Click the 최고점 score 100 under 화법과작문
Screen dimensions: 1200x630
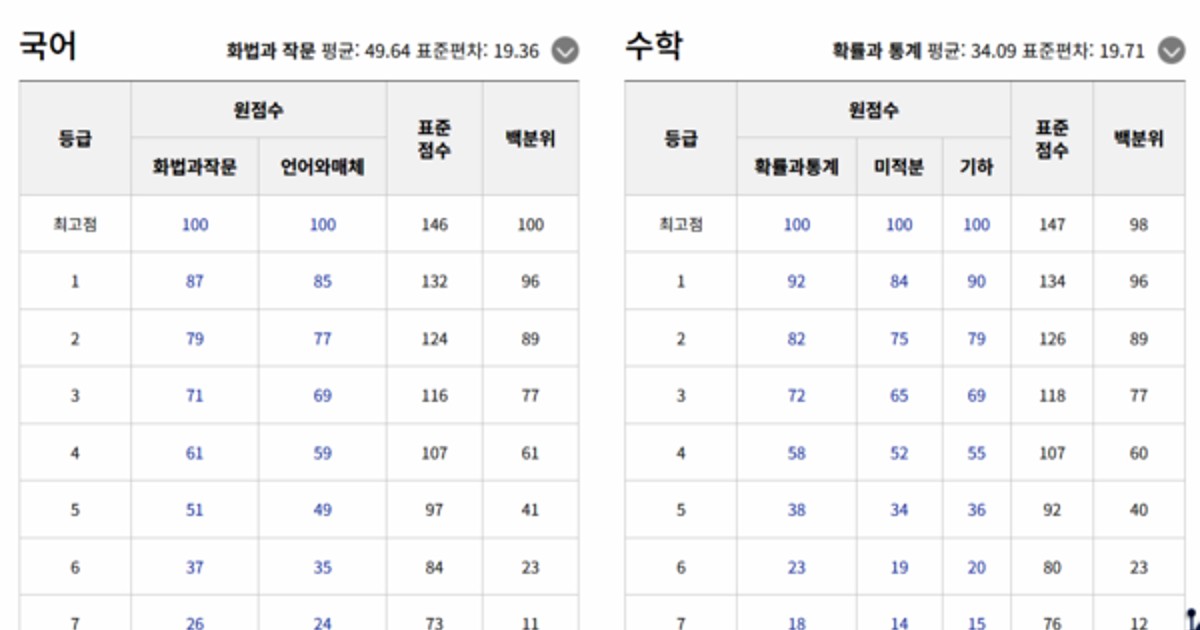195,224
